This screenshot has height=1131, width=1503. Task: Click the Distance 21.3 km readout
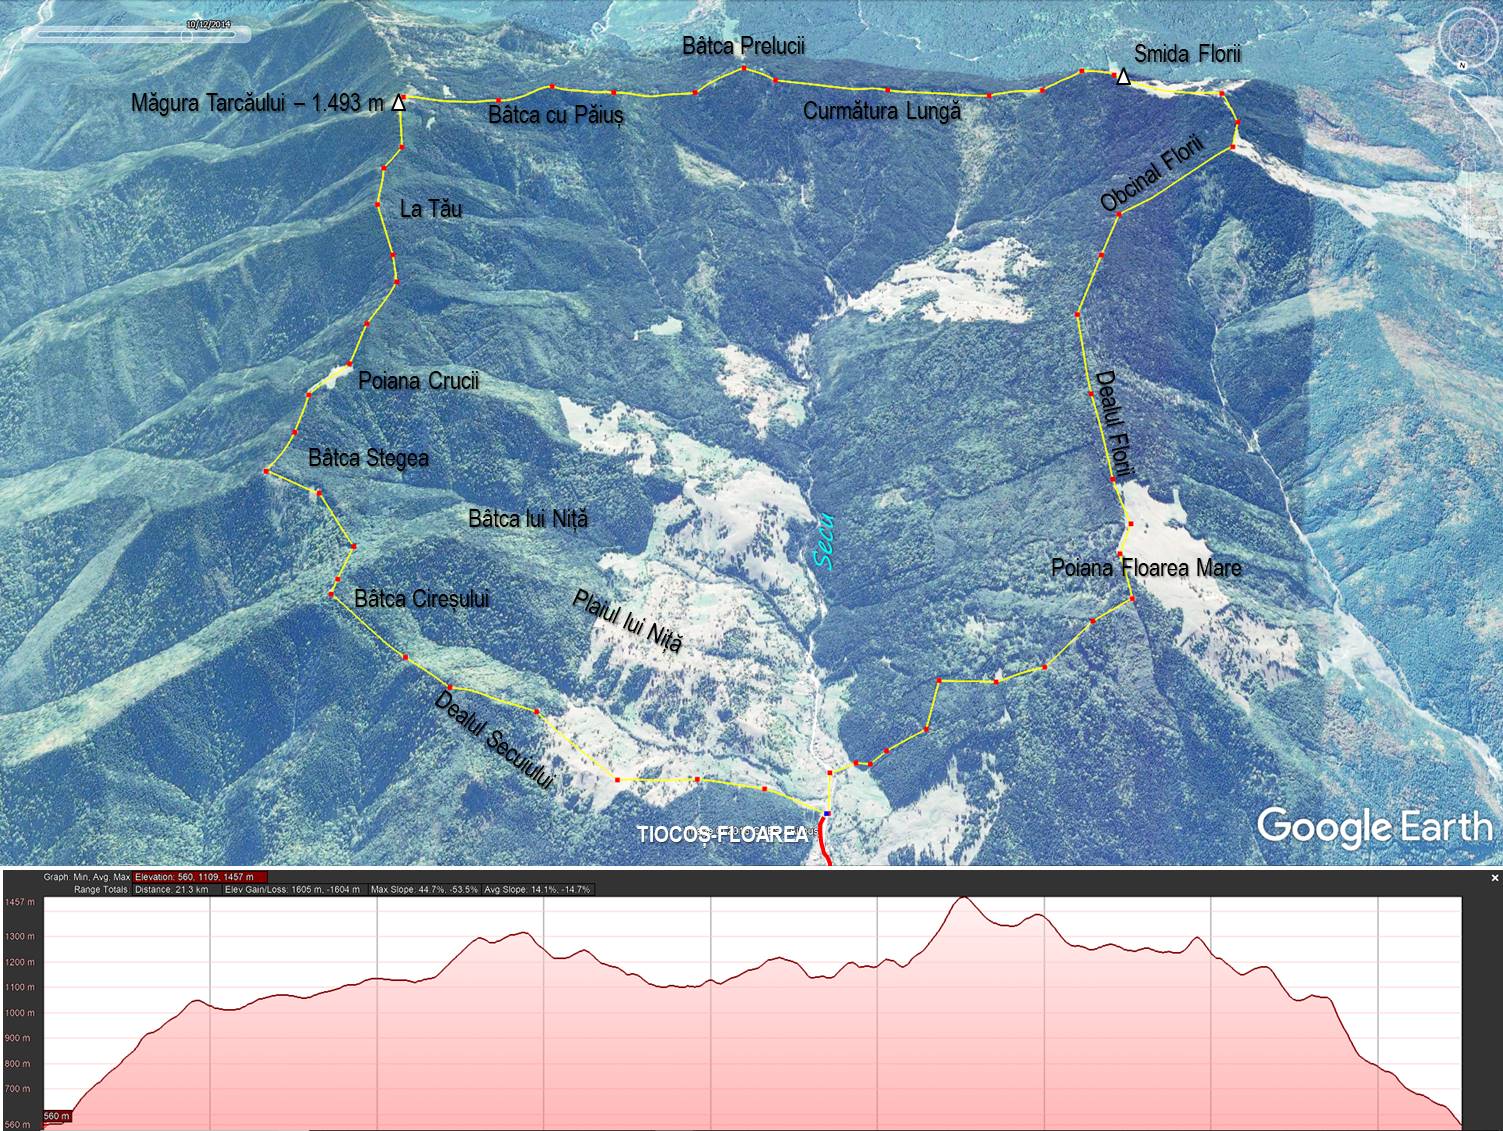click(x=172, y=889)
